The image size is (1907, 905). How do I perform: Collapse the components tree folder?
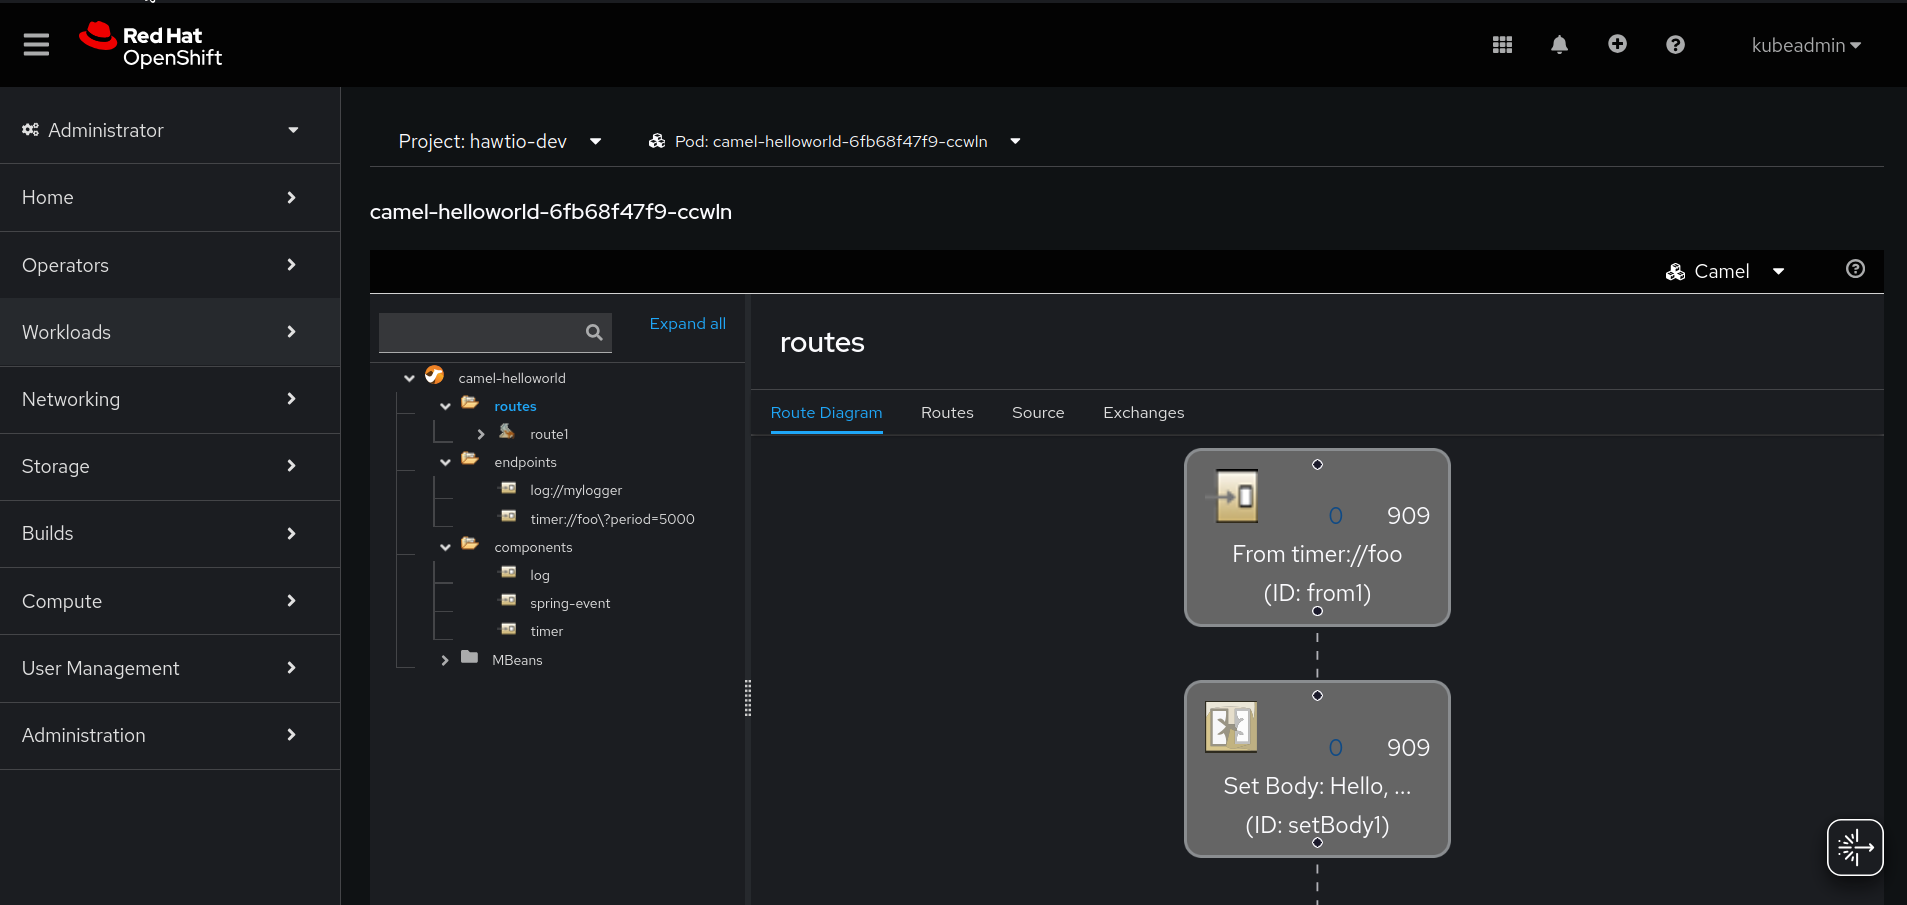445,547
